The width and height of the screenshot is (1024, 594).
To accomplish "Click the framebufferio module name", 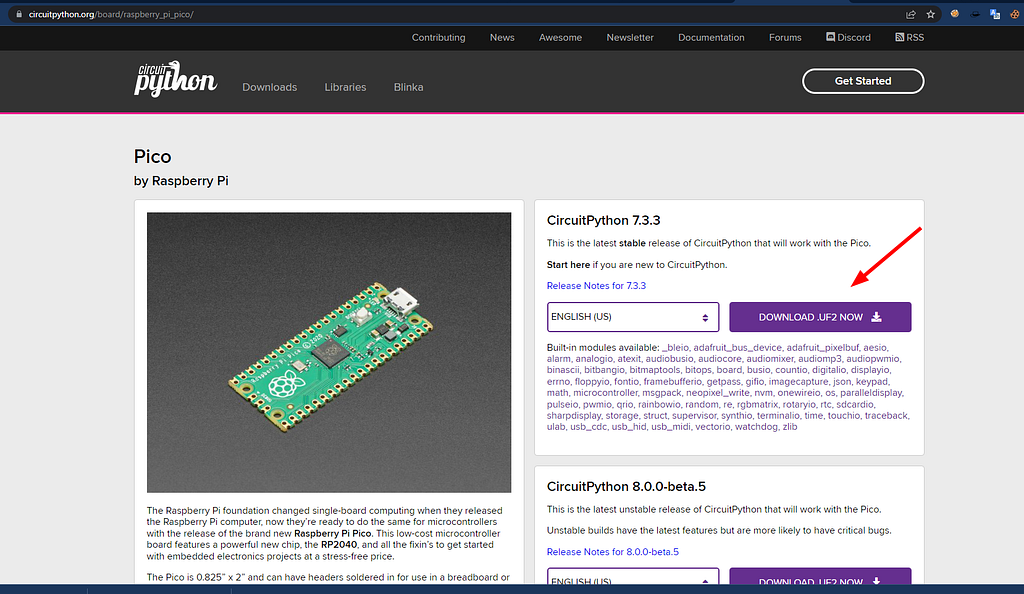I will 673,381.
